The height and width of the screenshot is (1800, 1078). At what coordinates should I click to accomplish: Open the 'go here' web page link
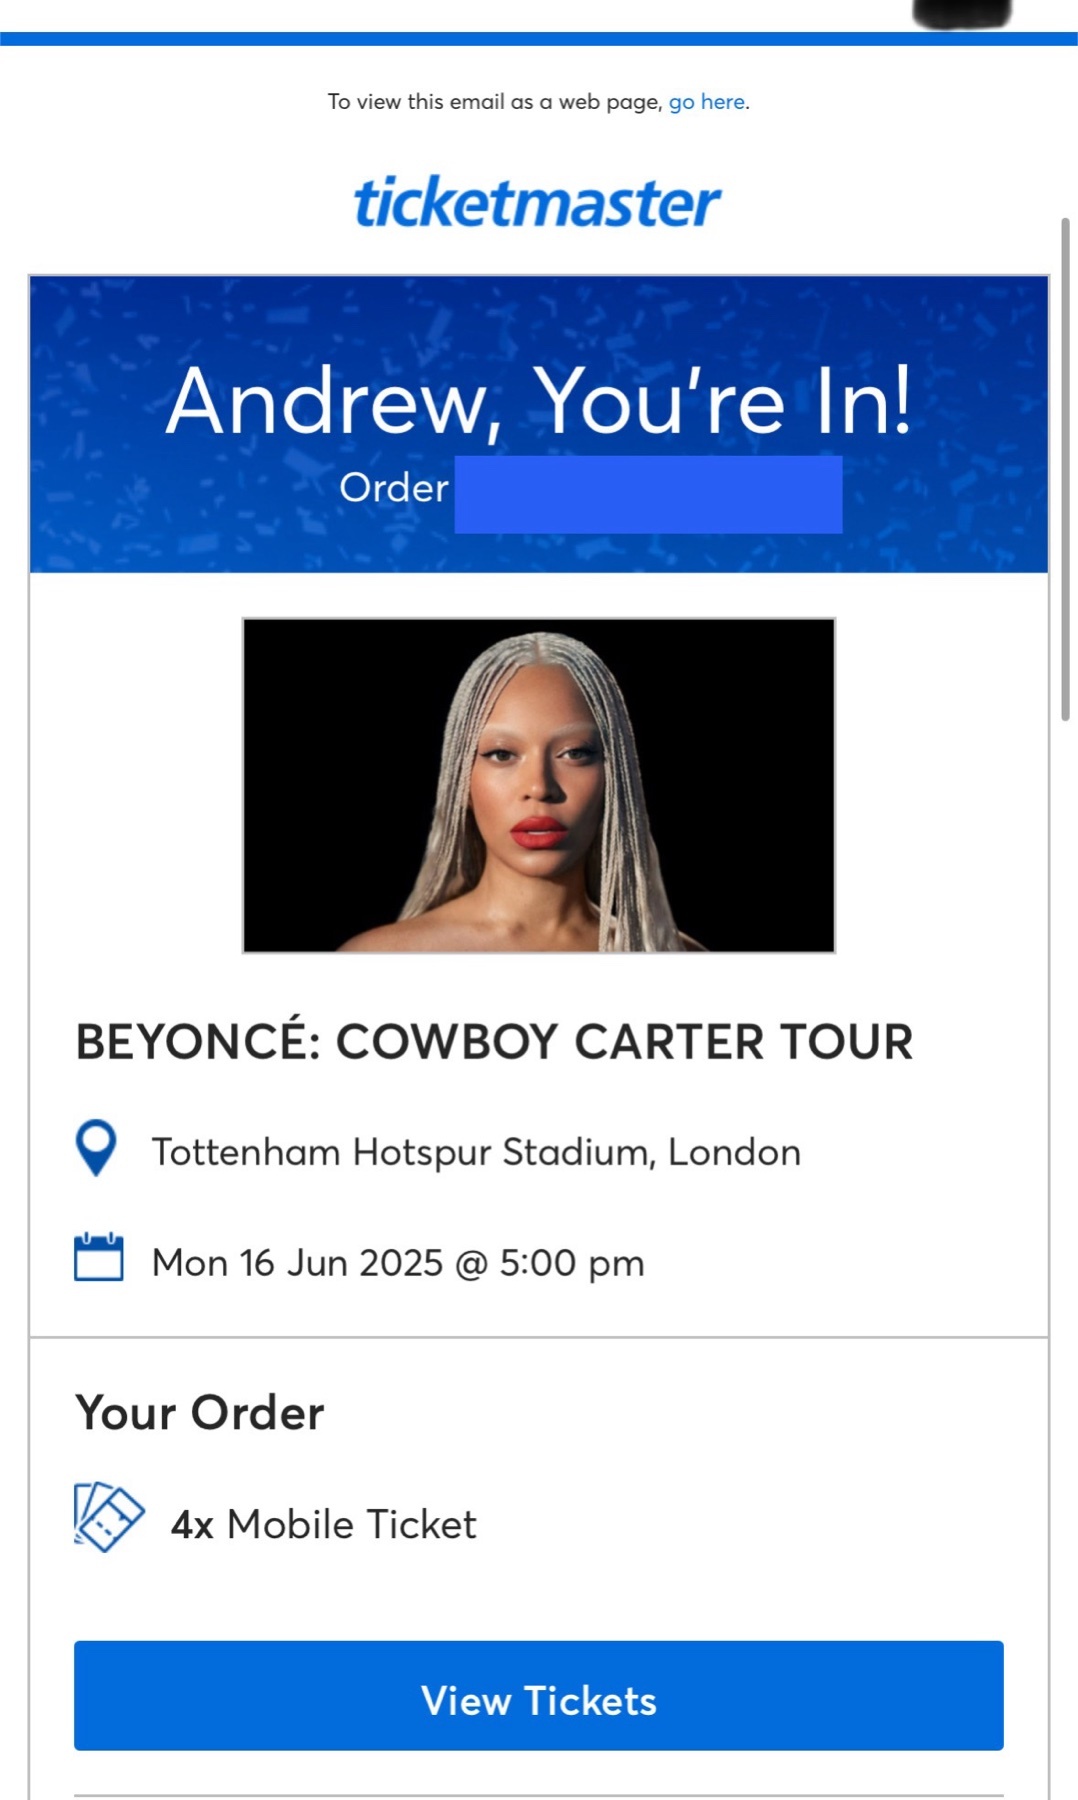706,102
